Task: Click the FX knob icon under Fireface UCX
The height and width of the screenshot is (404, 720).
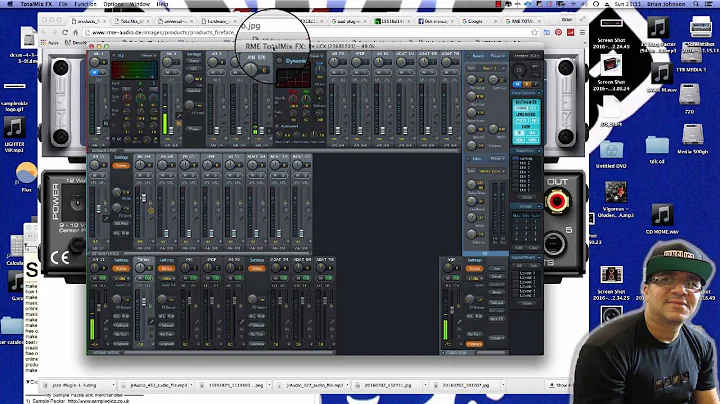Action: coord(519,70)
